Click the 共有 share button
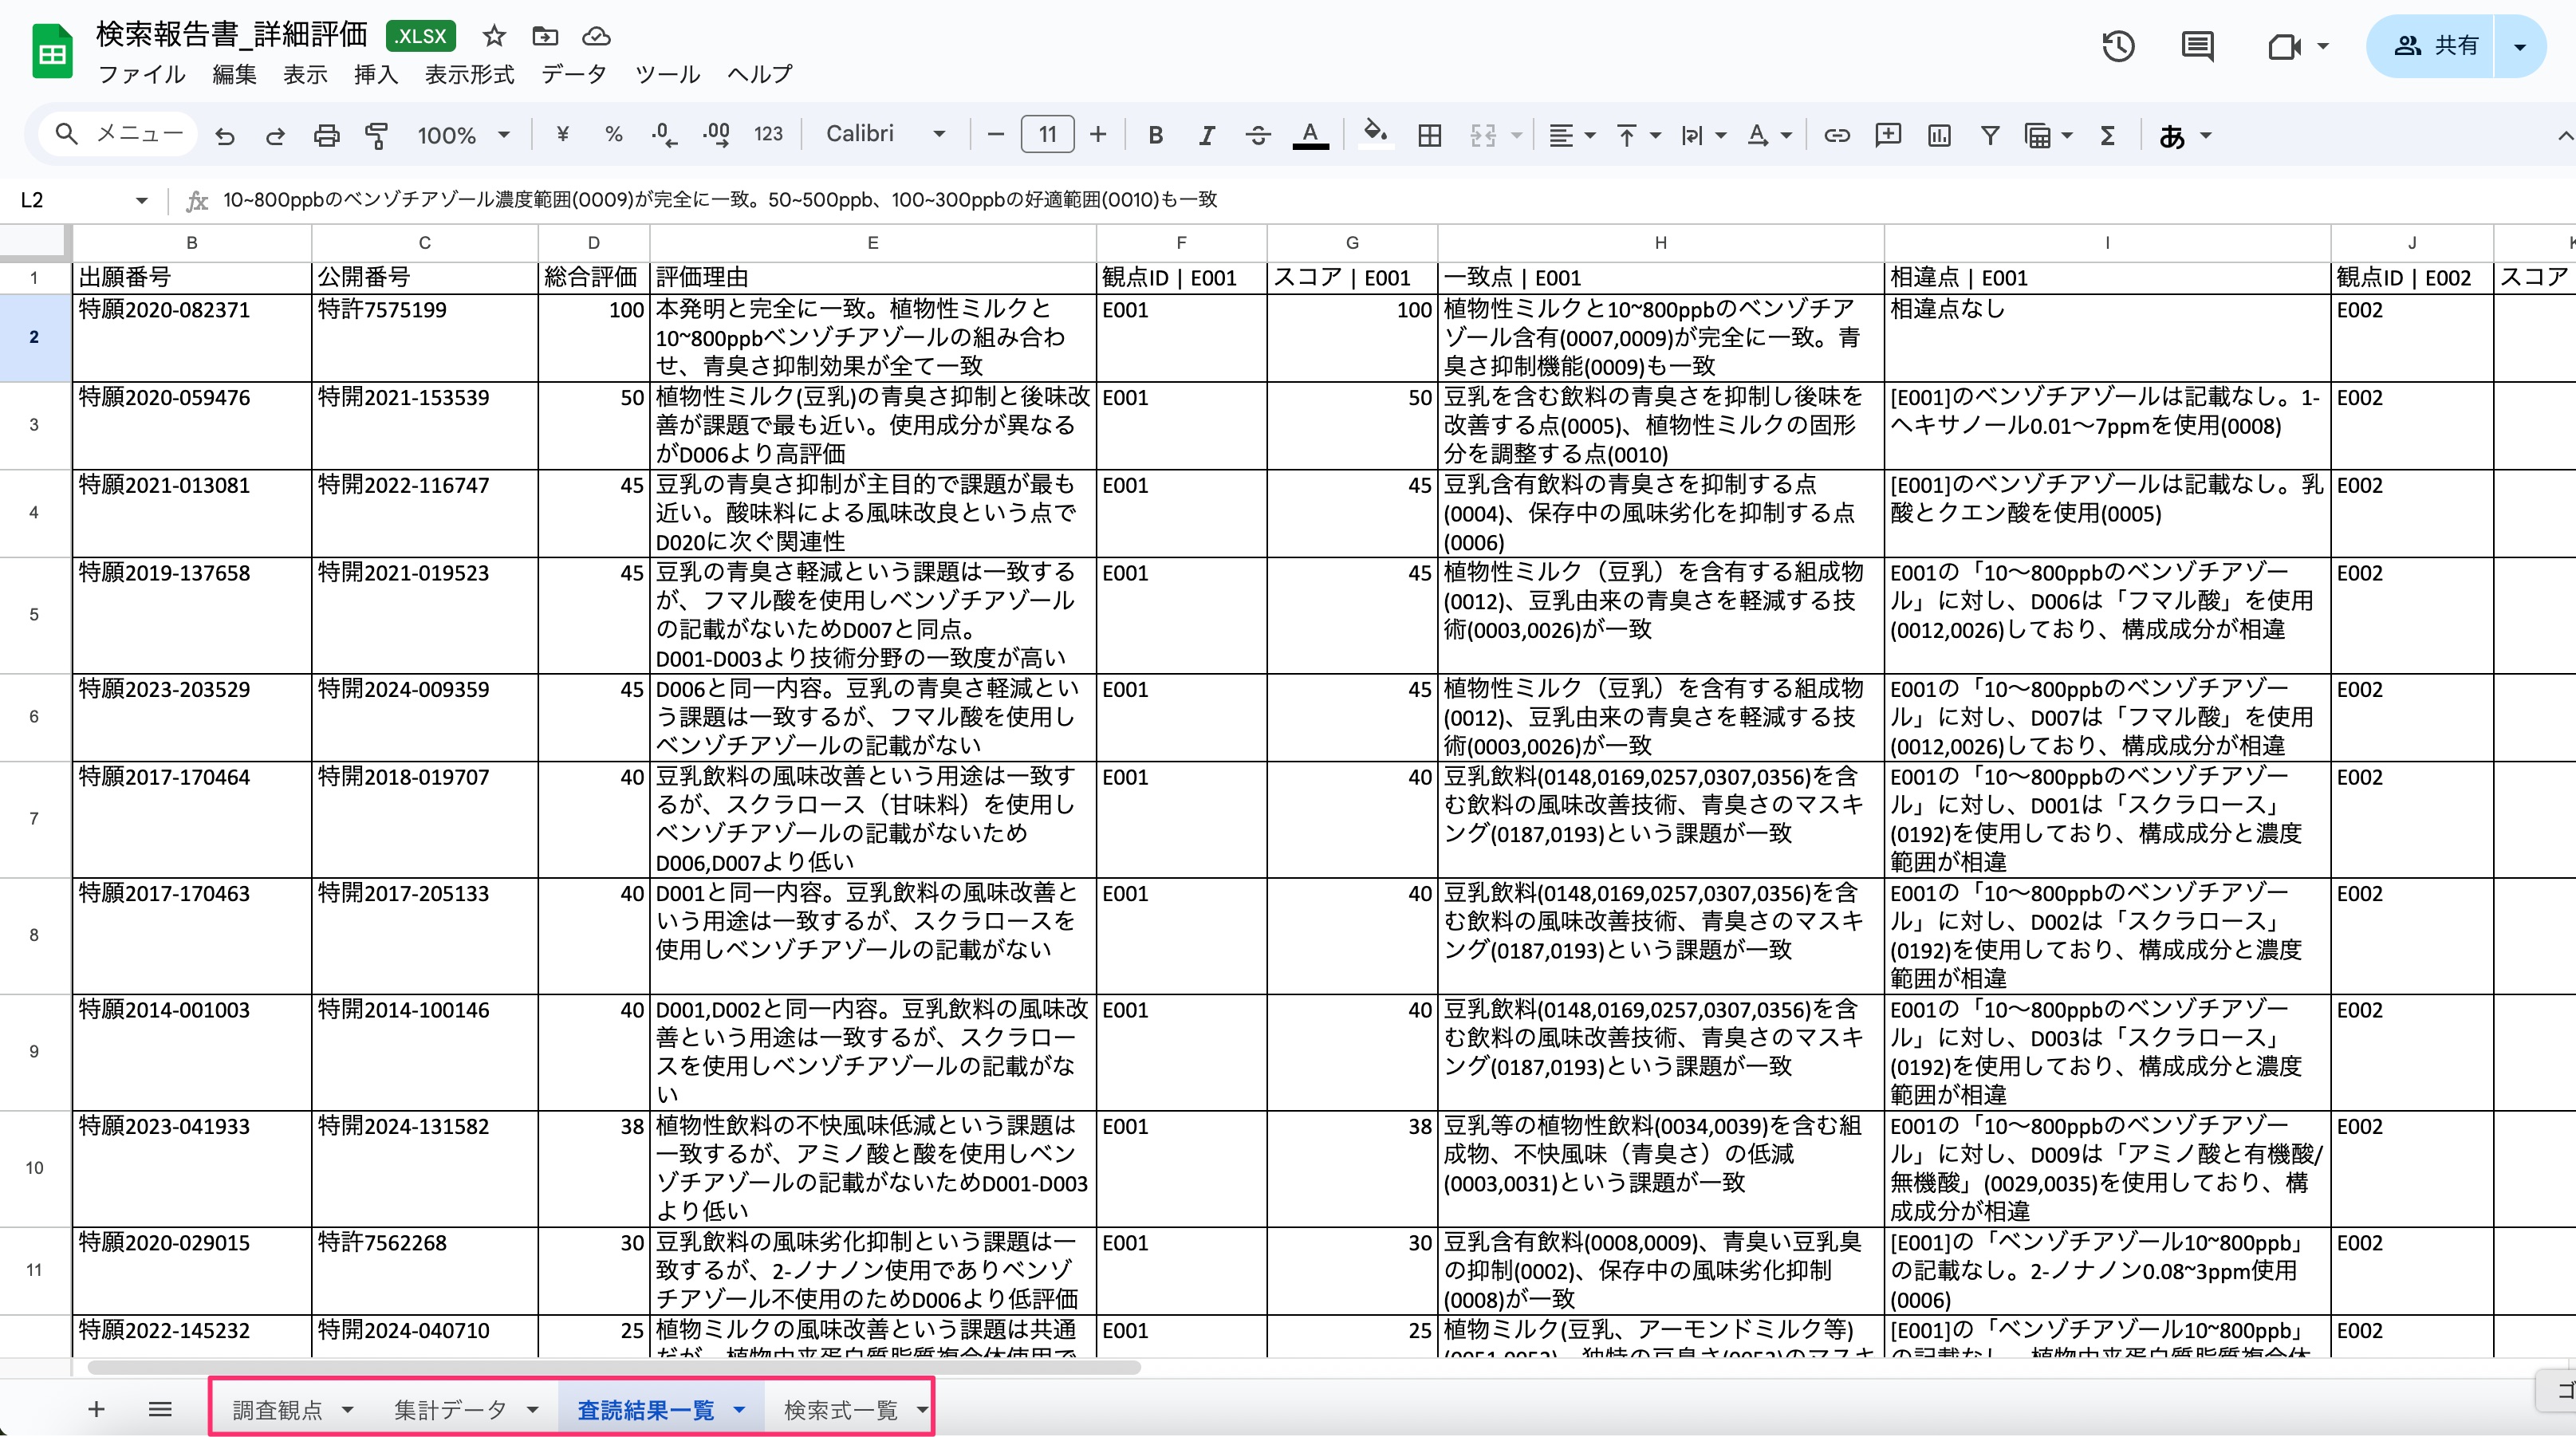This screenshot has height=1437, width=2576. point(2435,46)
